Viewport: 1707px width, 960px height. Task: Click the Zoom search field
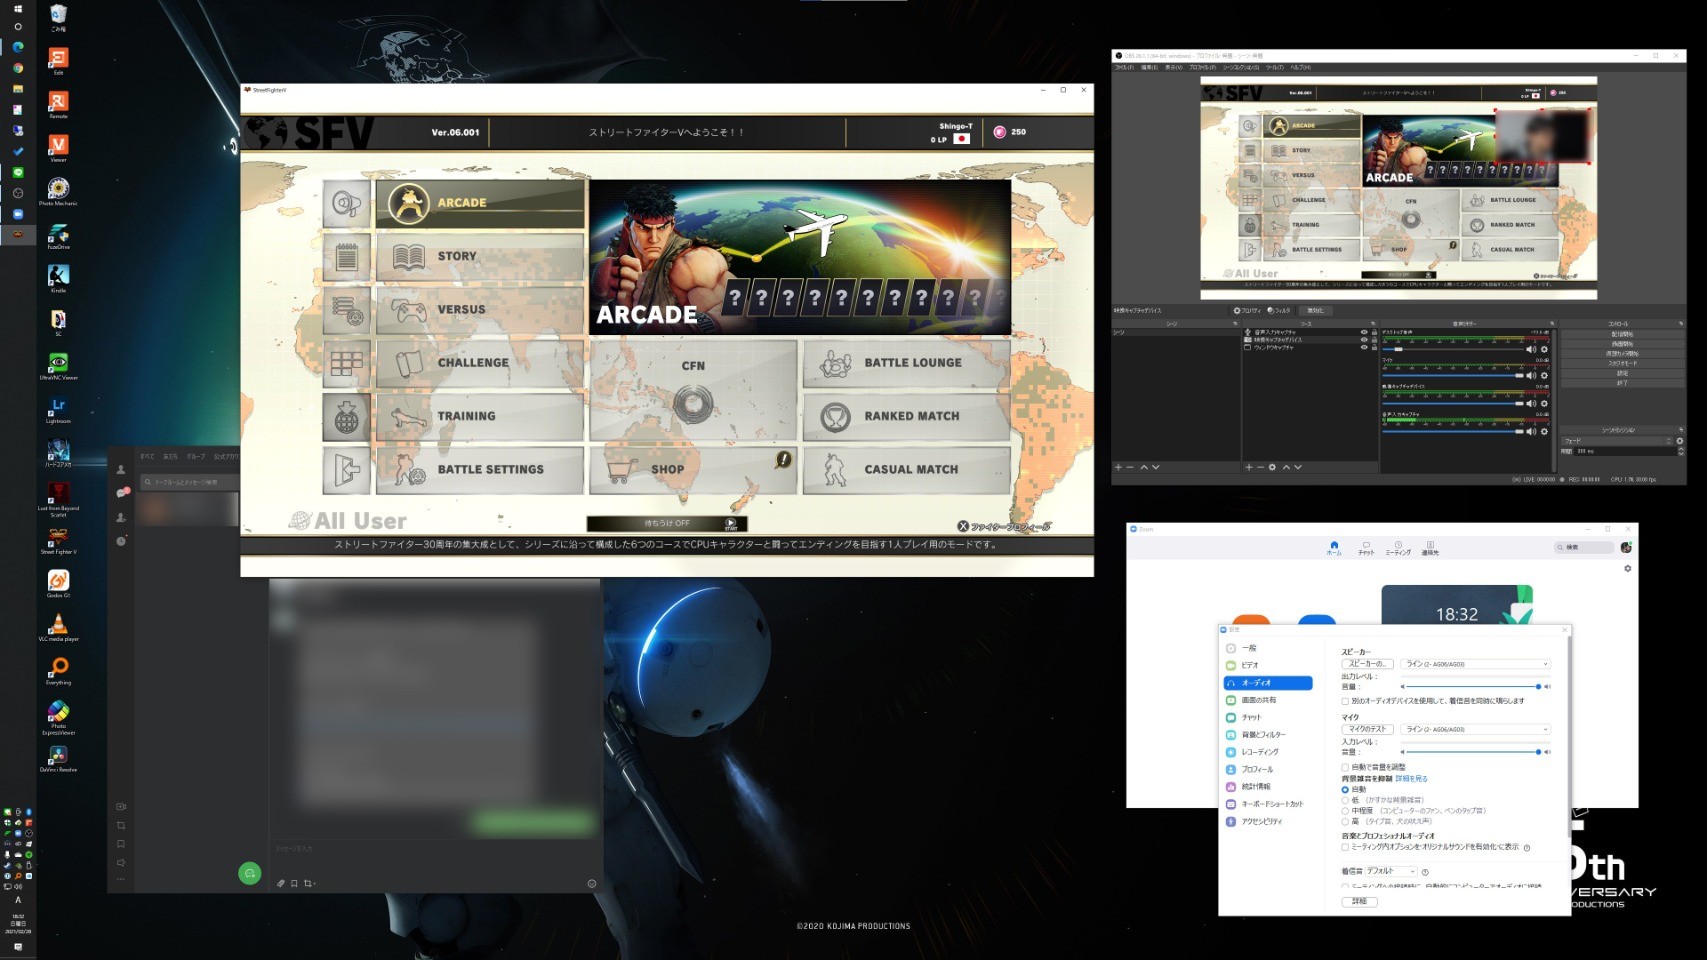click(1584, 547)
